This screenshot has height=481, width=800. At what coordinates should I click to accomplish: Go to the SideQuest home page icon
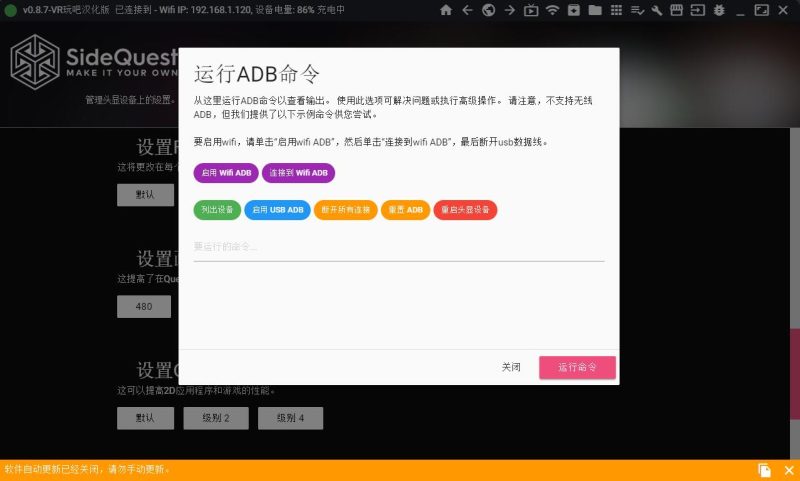tap(446, 10)
